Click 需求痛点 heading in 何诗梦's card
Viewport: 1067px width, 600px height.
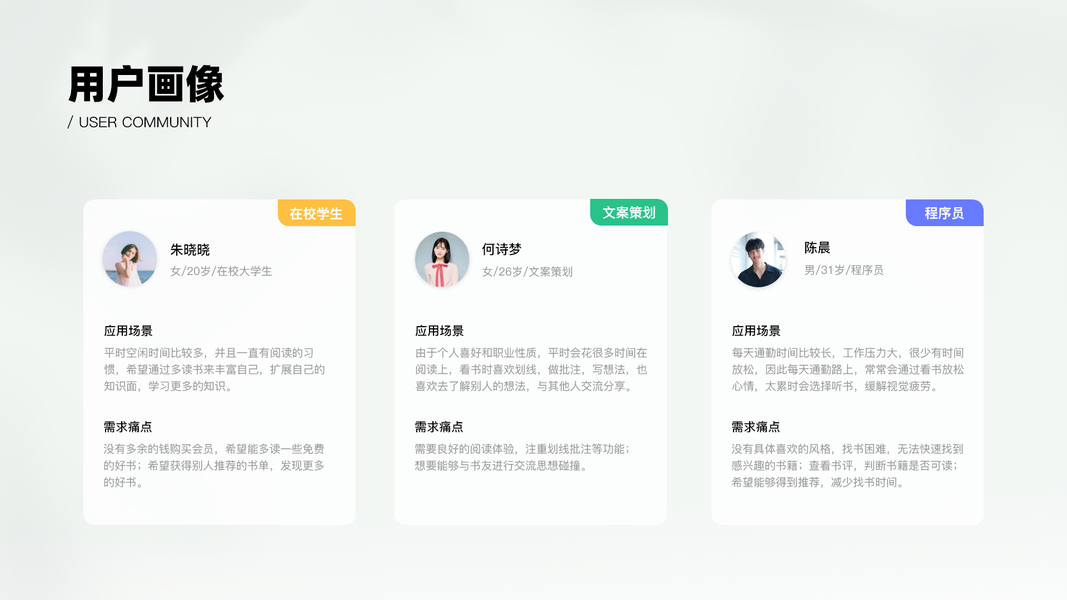(x=439, y=427)
